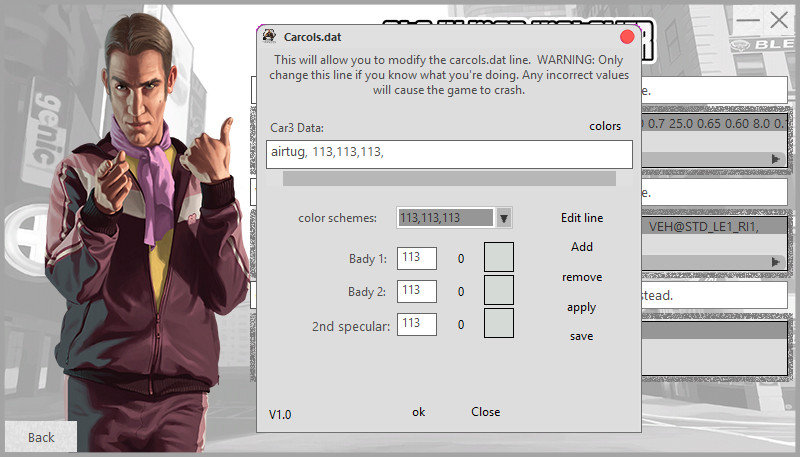Image resolution: width=800 pixels, height=457 pixels.
Task: Confirm the dialog with ok
Action: [x=419, y=412]
